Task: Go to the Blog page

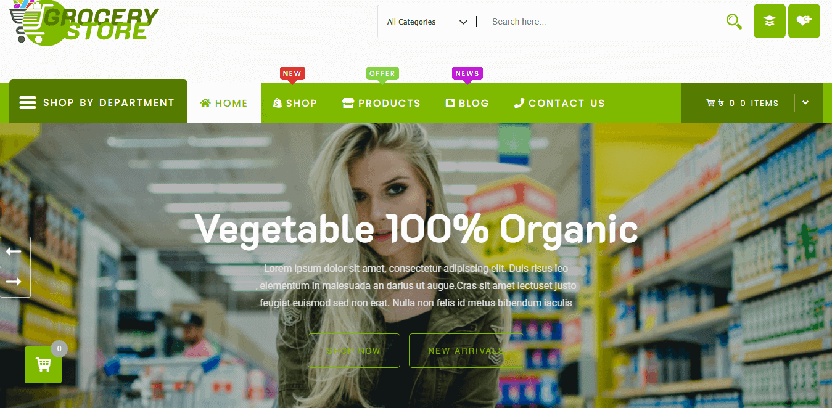Action: 467,103
